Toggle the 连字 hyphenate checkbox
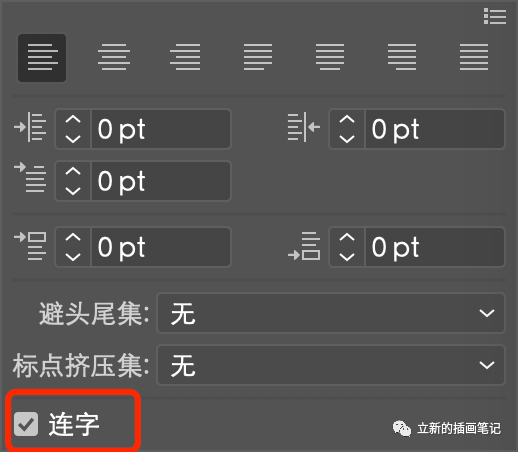 [x=26, y=424]
